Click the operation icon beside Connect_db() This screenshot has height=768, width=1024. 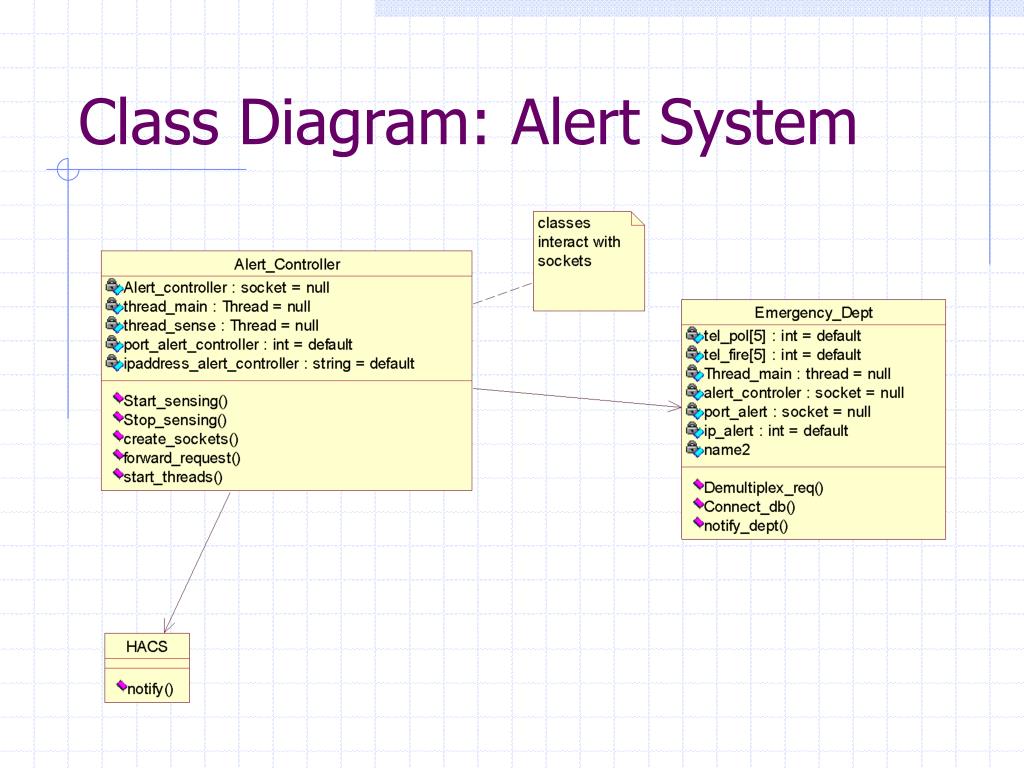699,504
